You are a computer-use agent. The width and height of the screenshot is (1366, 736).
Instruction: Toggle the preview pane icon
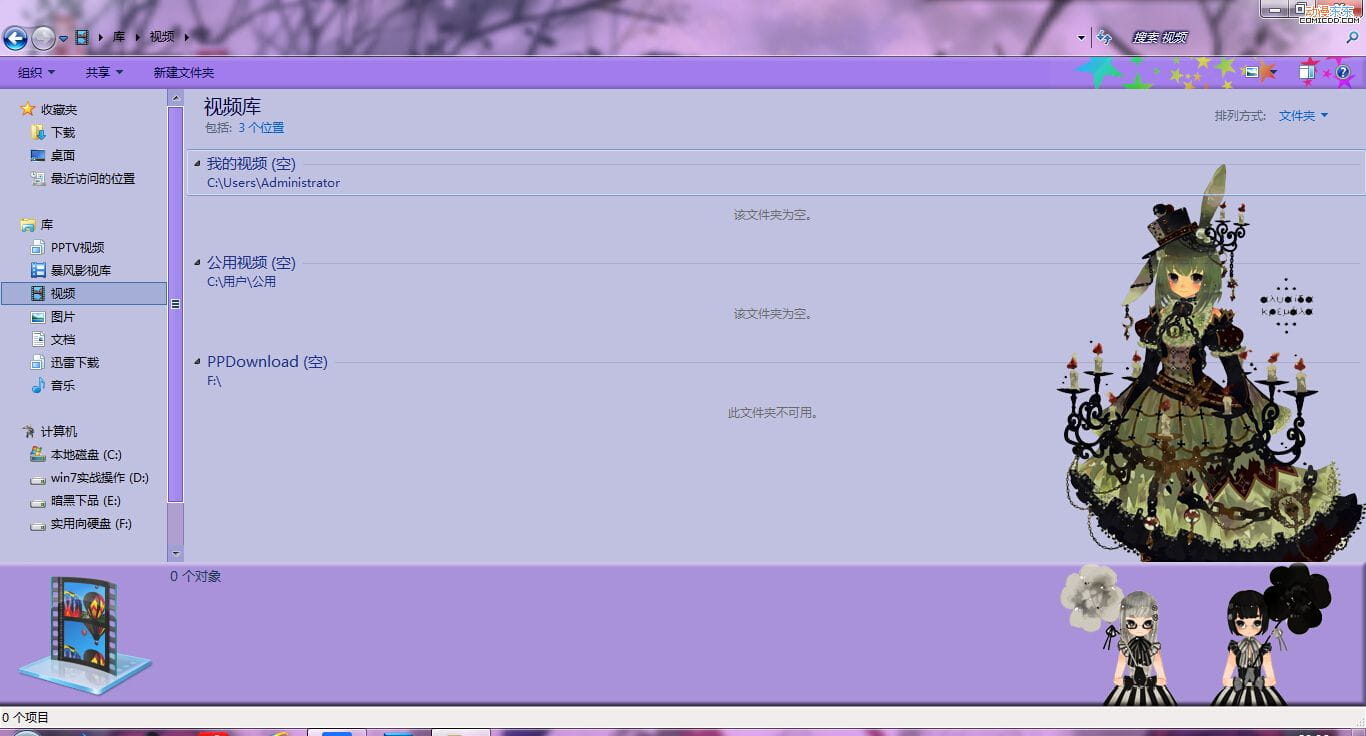click(x=1307, y=71)
